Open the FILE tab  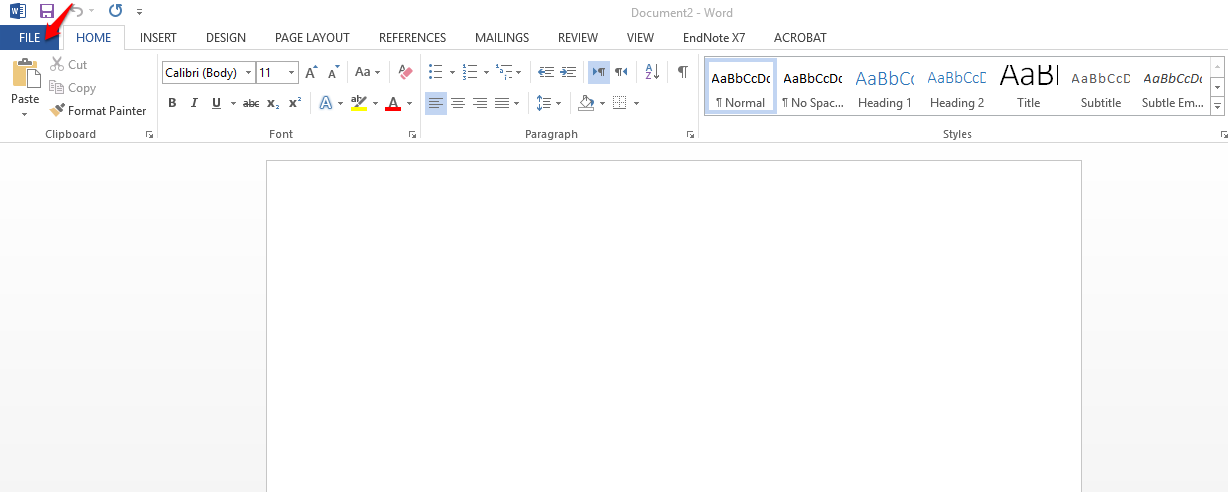tap(29, 38)
